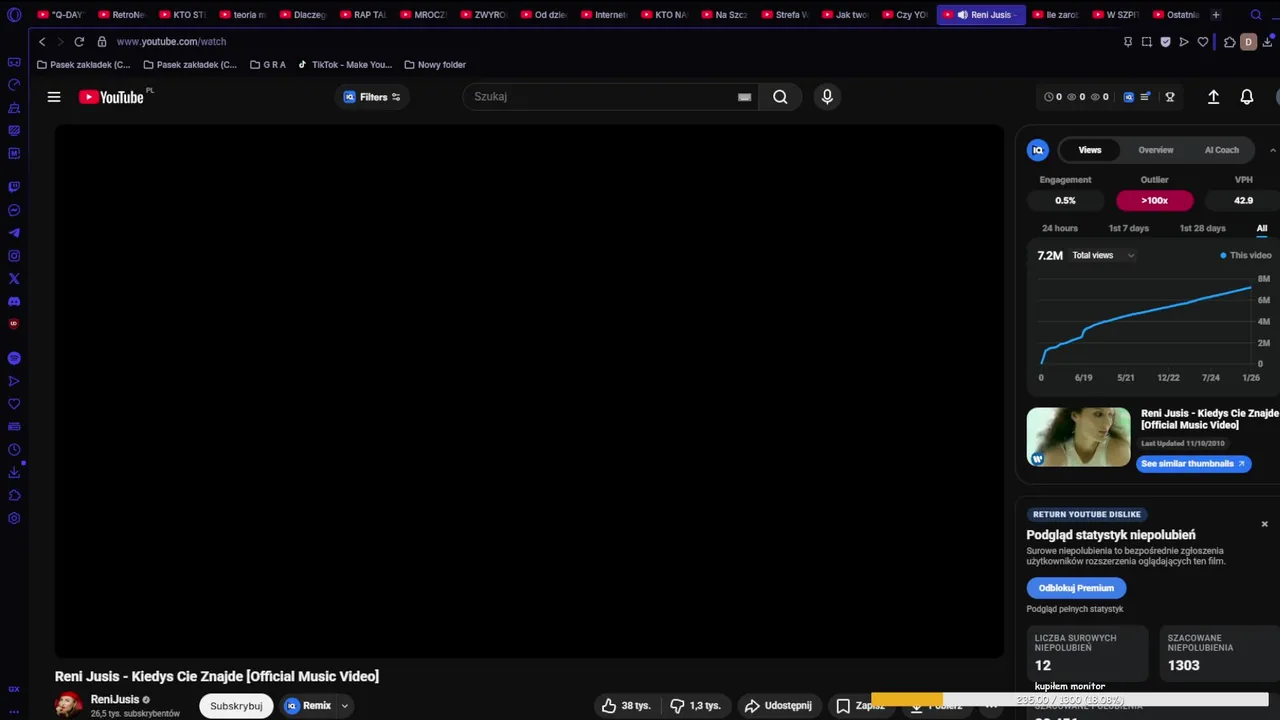The width and height of the screenshot is (1280, 720).
Task: Open Instagram in the Opera sidebar
Action: pyautogui.click(x=14, y=256)
